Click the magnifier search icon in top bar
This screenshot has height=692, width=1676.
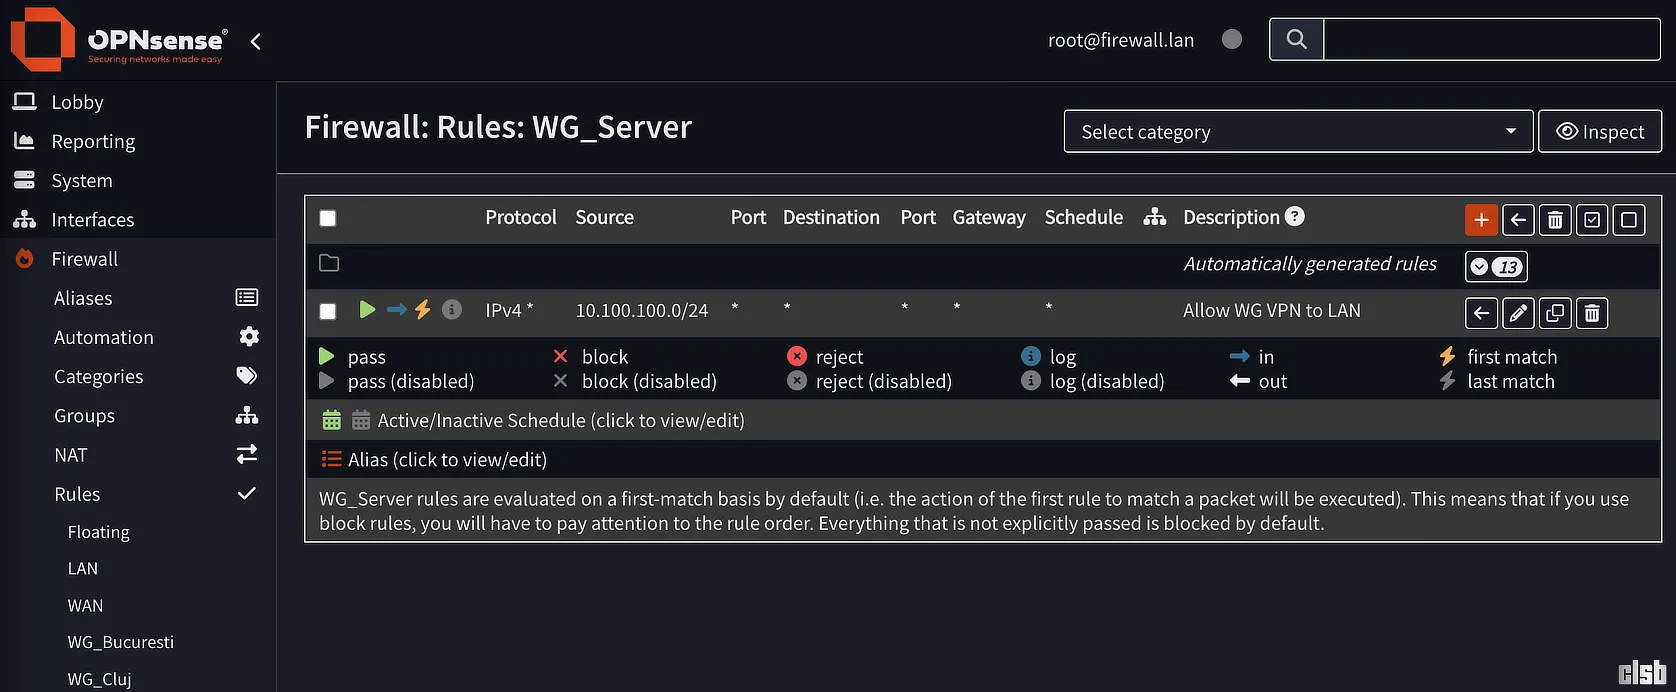(1296, 40)
